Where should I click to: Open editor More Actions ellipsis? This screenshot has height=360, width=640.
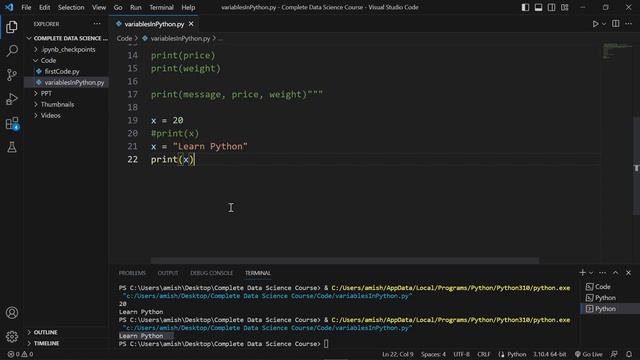pyautogui.click(x=629, y=24)
